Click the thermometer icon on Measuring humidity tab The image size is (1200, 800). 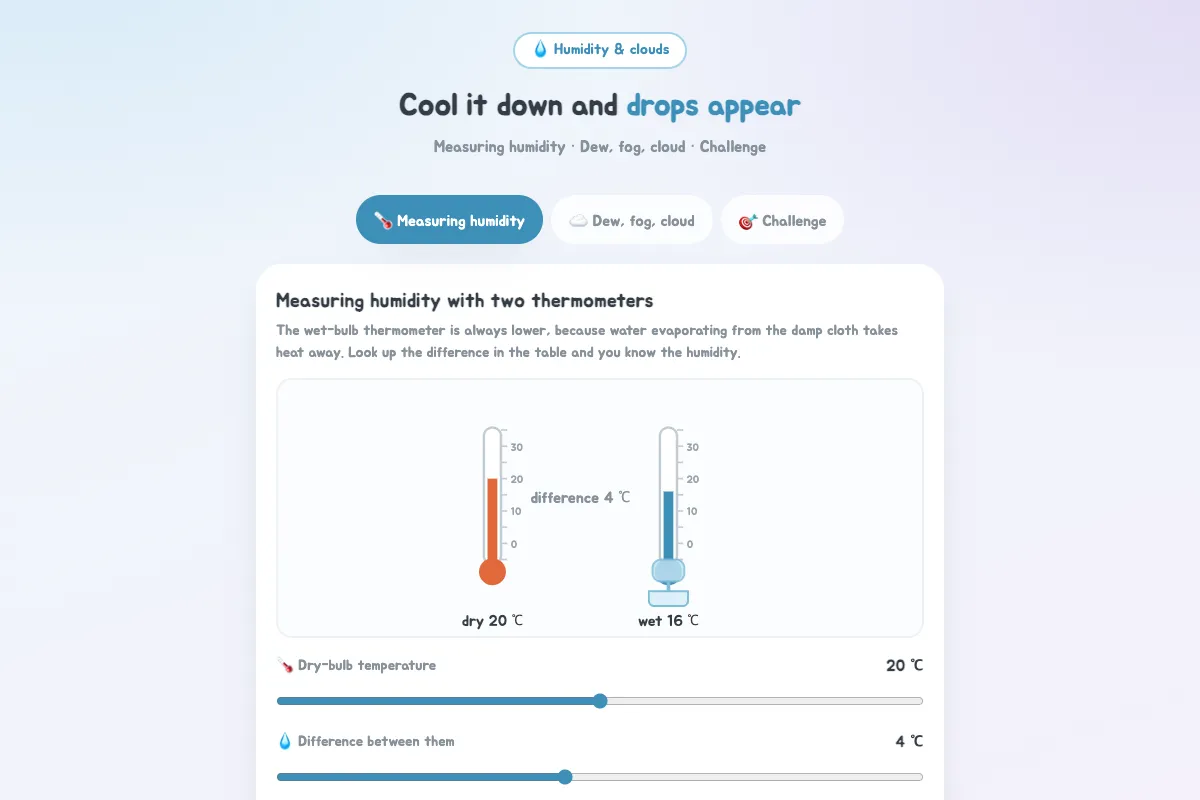[383, 221]
